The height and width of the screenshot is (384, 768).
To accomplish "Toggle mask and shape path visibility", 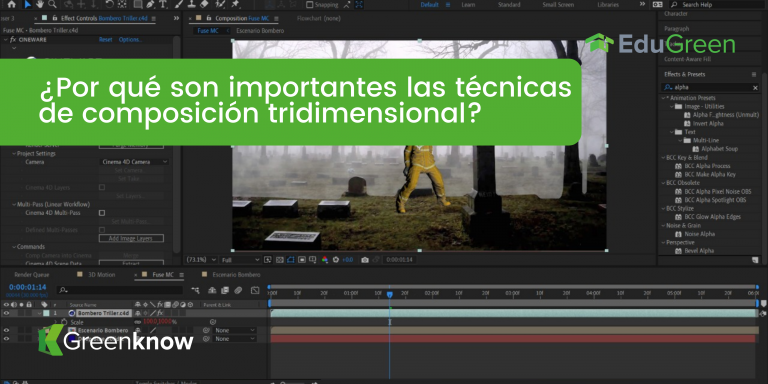I will 291,260.
